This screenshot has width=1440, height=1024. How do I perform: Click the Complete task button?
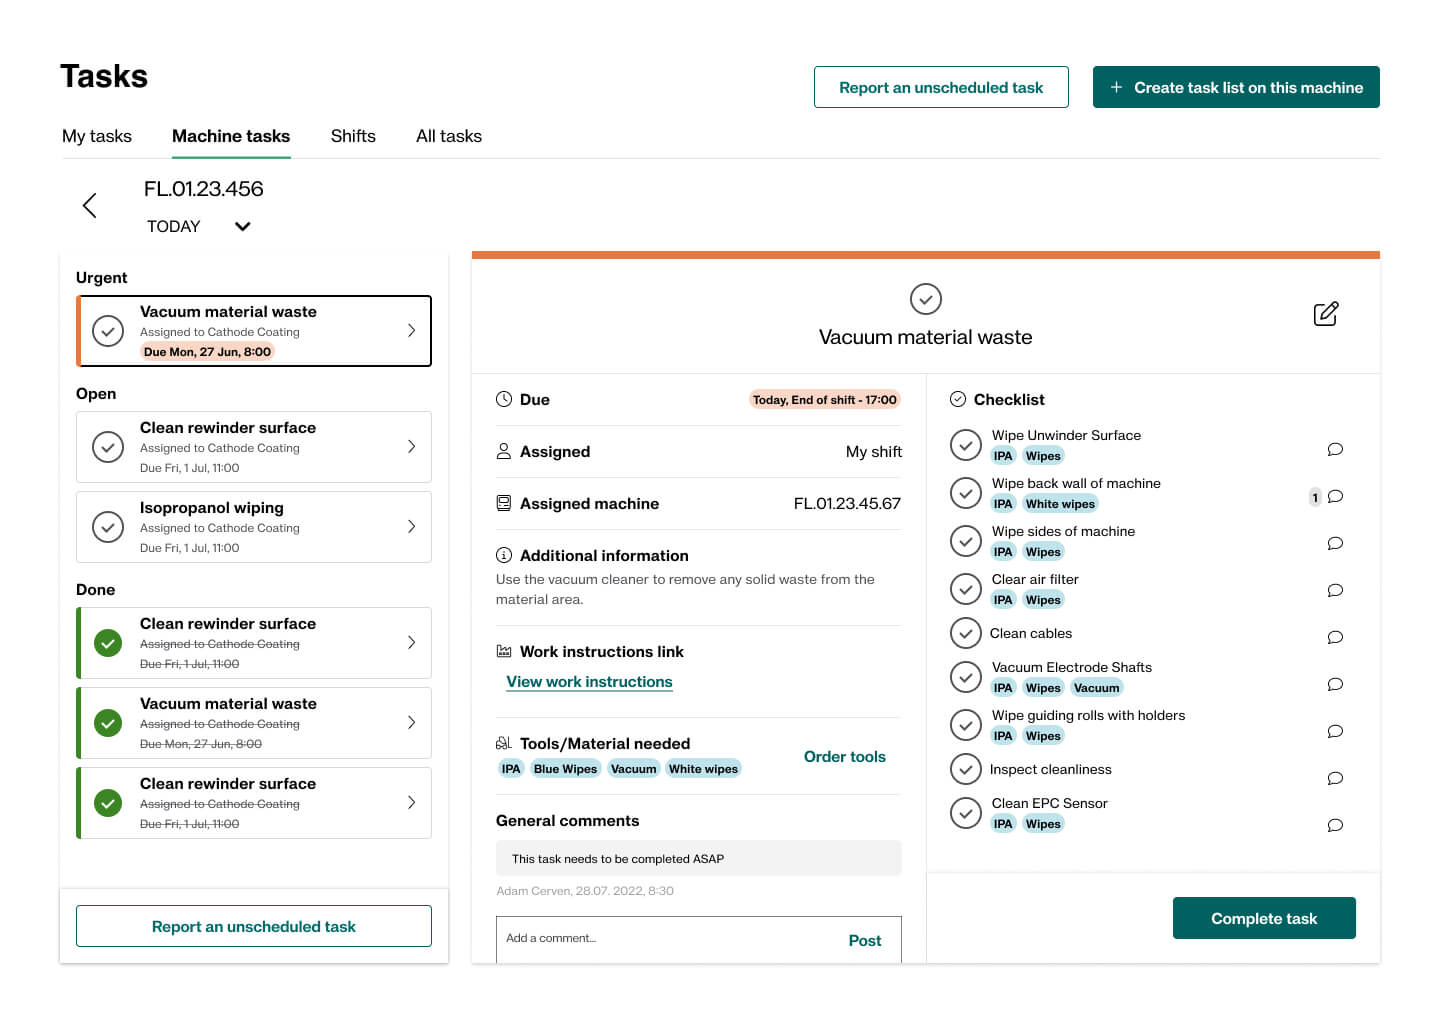(x=1263, y=918)
